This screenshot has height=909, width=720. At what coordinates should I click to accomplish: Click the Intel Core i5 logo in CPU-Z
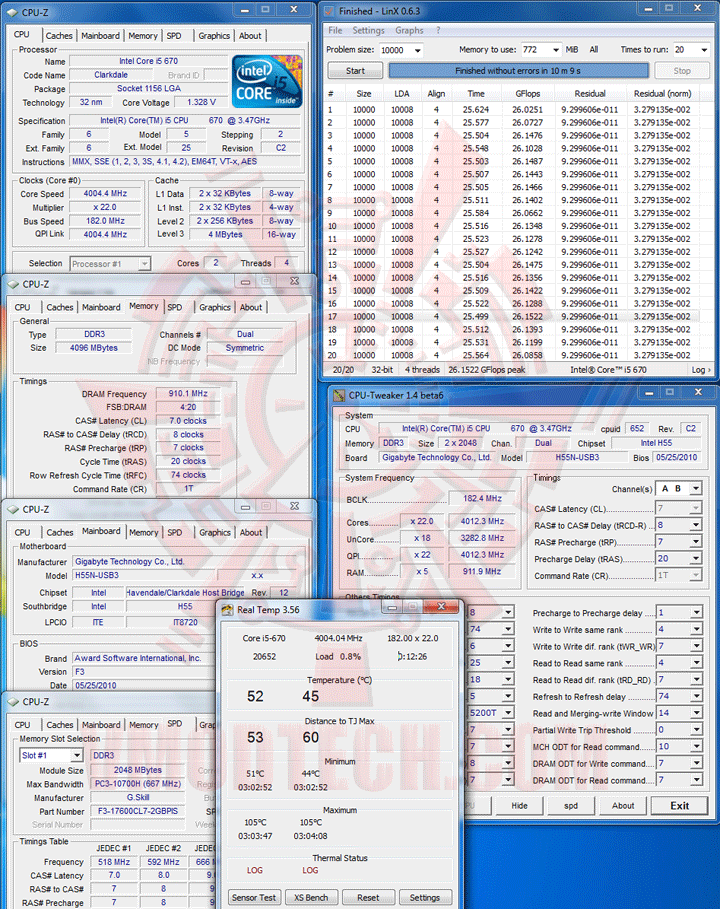[x=267, y=81]
